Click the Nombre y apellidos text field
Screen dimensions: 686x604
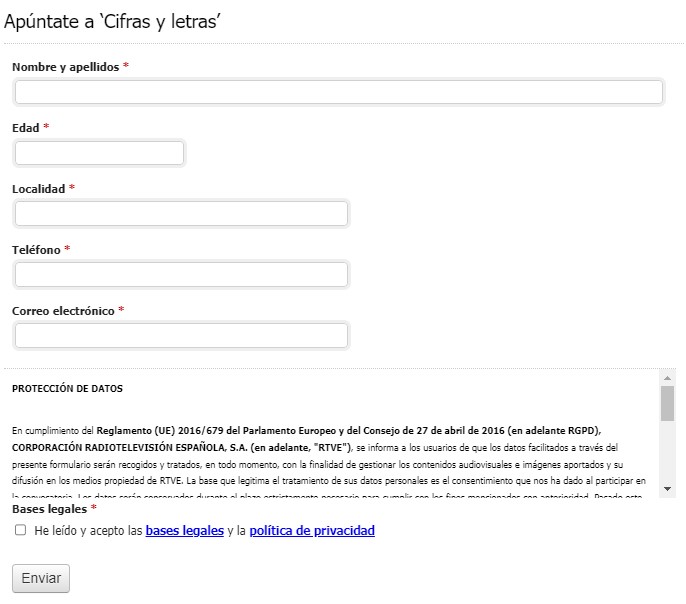pos(339,92)
